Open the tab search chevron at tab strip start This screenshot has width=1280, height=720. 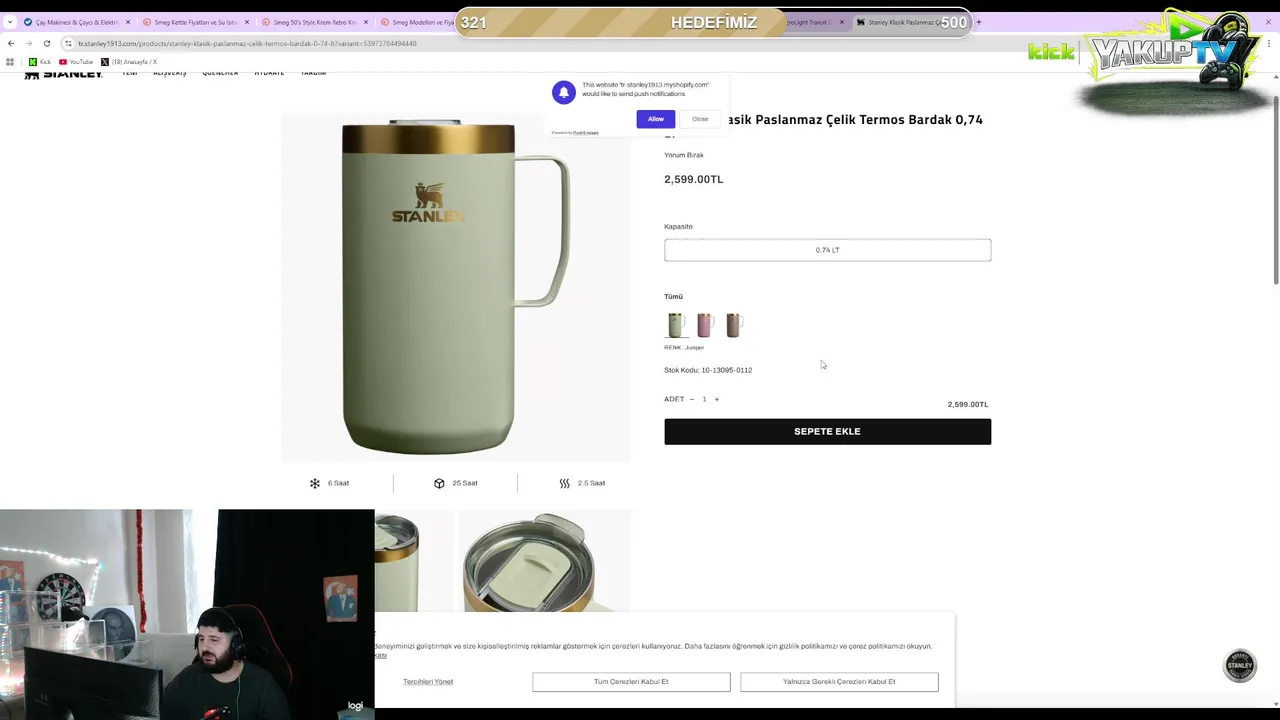tap(10, 22)
